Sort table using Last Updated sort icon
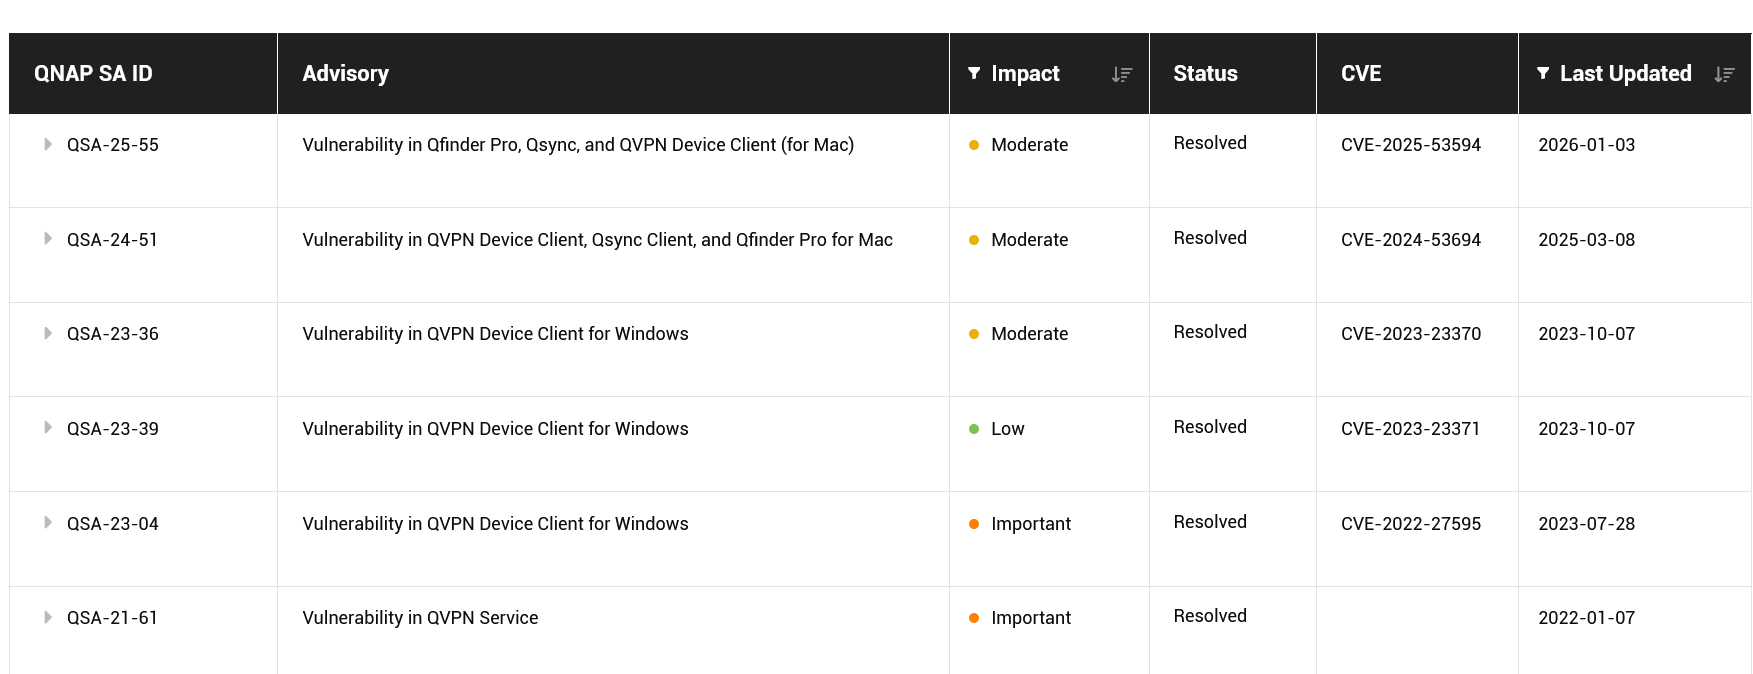This screenshot has height=674, width=1753. (x=1724, y=74)
